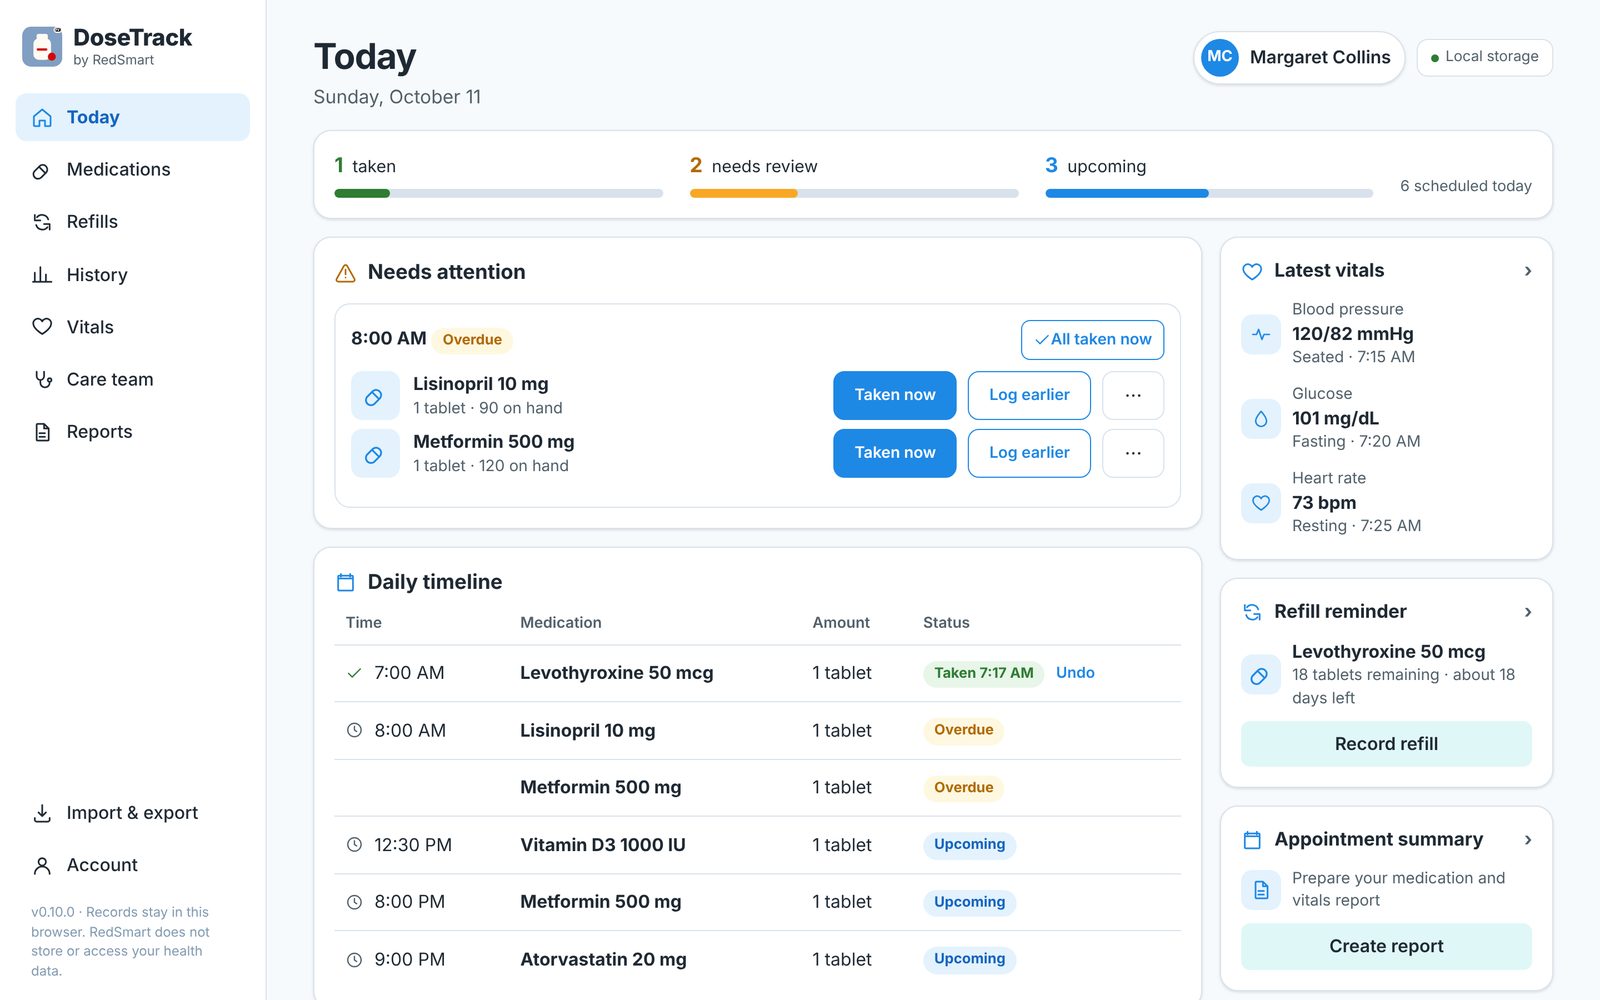Viewport: 1600px width, 1000px height.
Task: Click the warning triangle beside Needs attention
Action: pyautogui.click(x=345, y=273)
